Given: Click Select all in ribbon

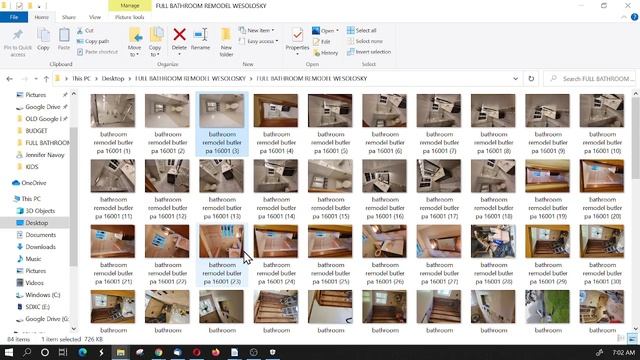Looking at the screenshot, I should 362,30.
